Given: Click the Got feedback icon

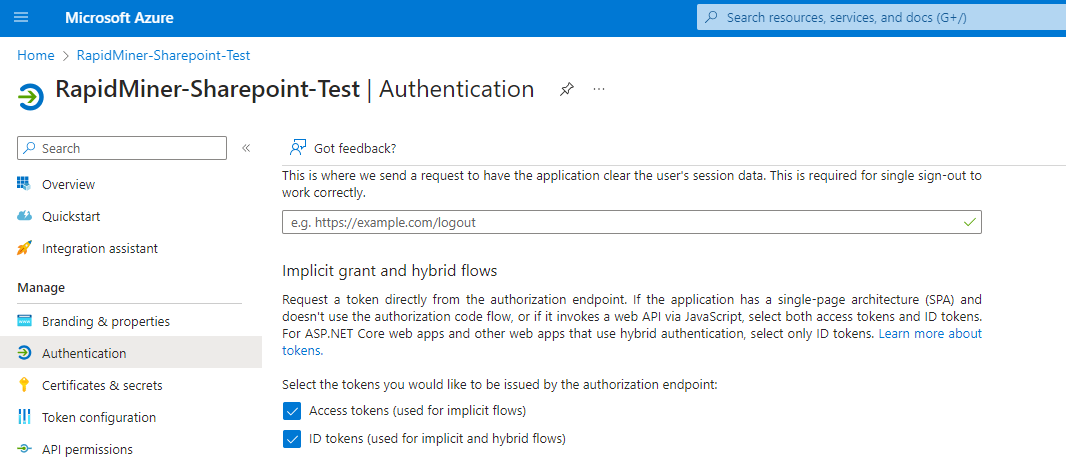Looking at the screenshot, I should coord(297,148).
